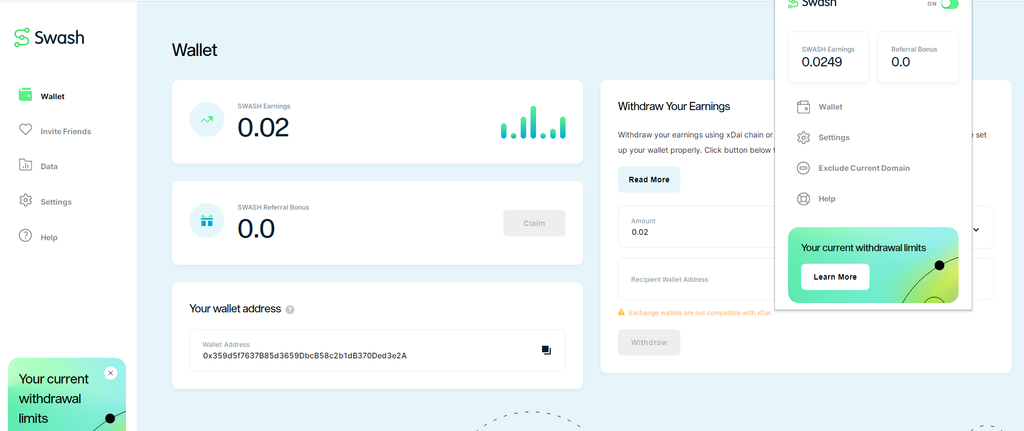
Task: Click the Swash logo in sidebar
Action: tap(49, 37)
